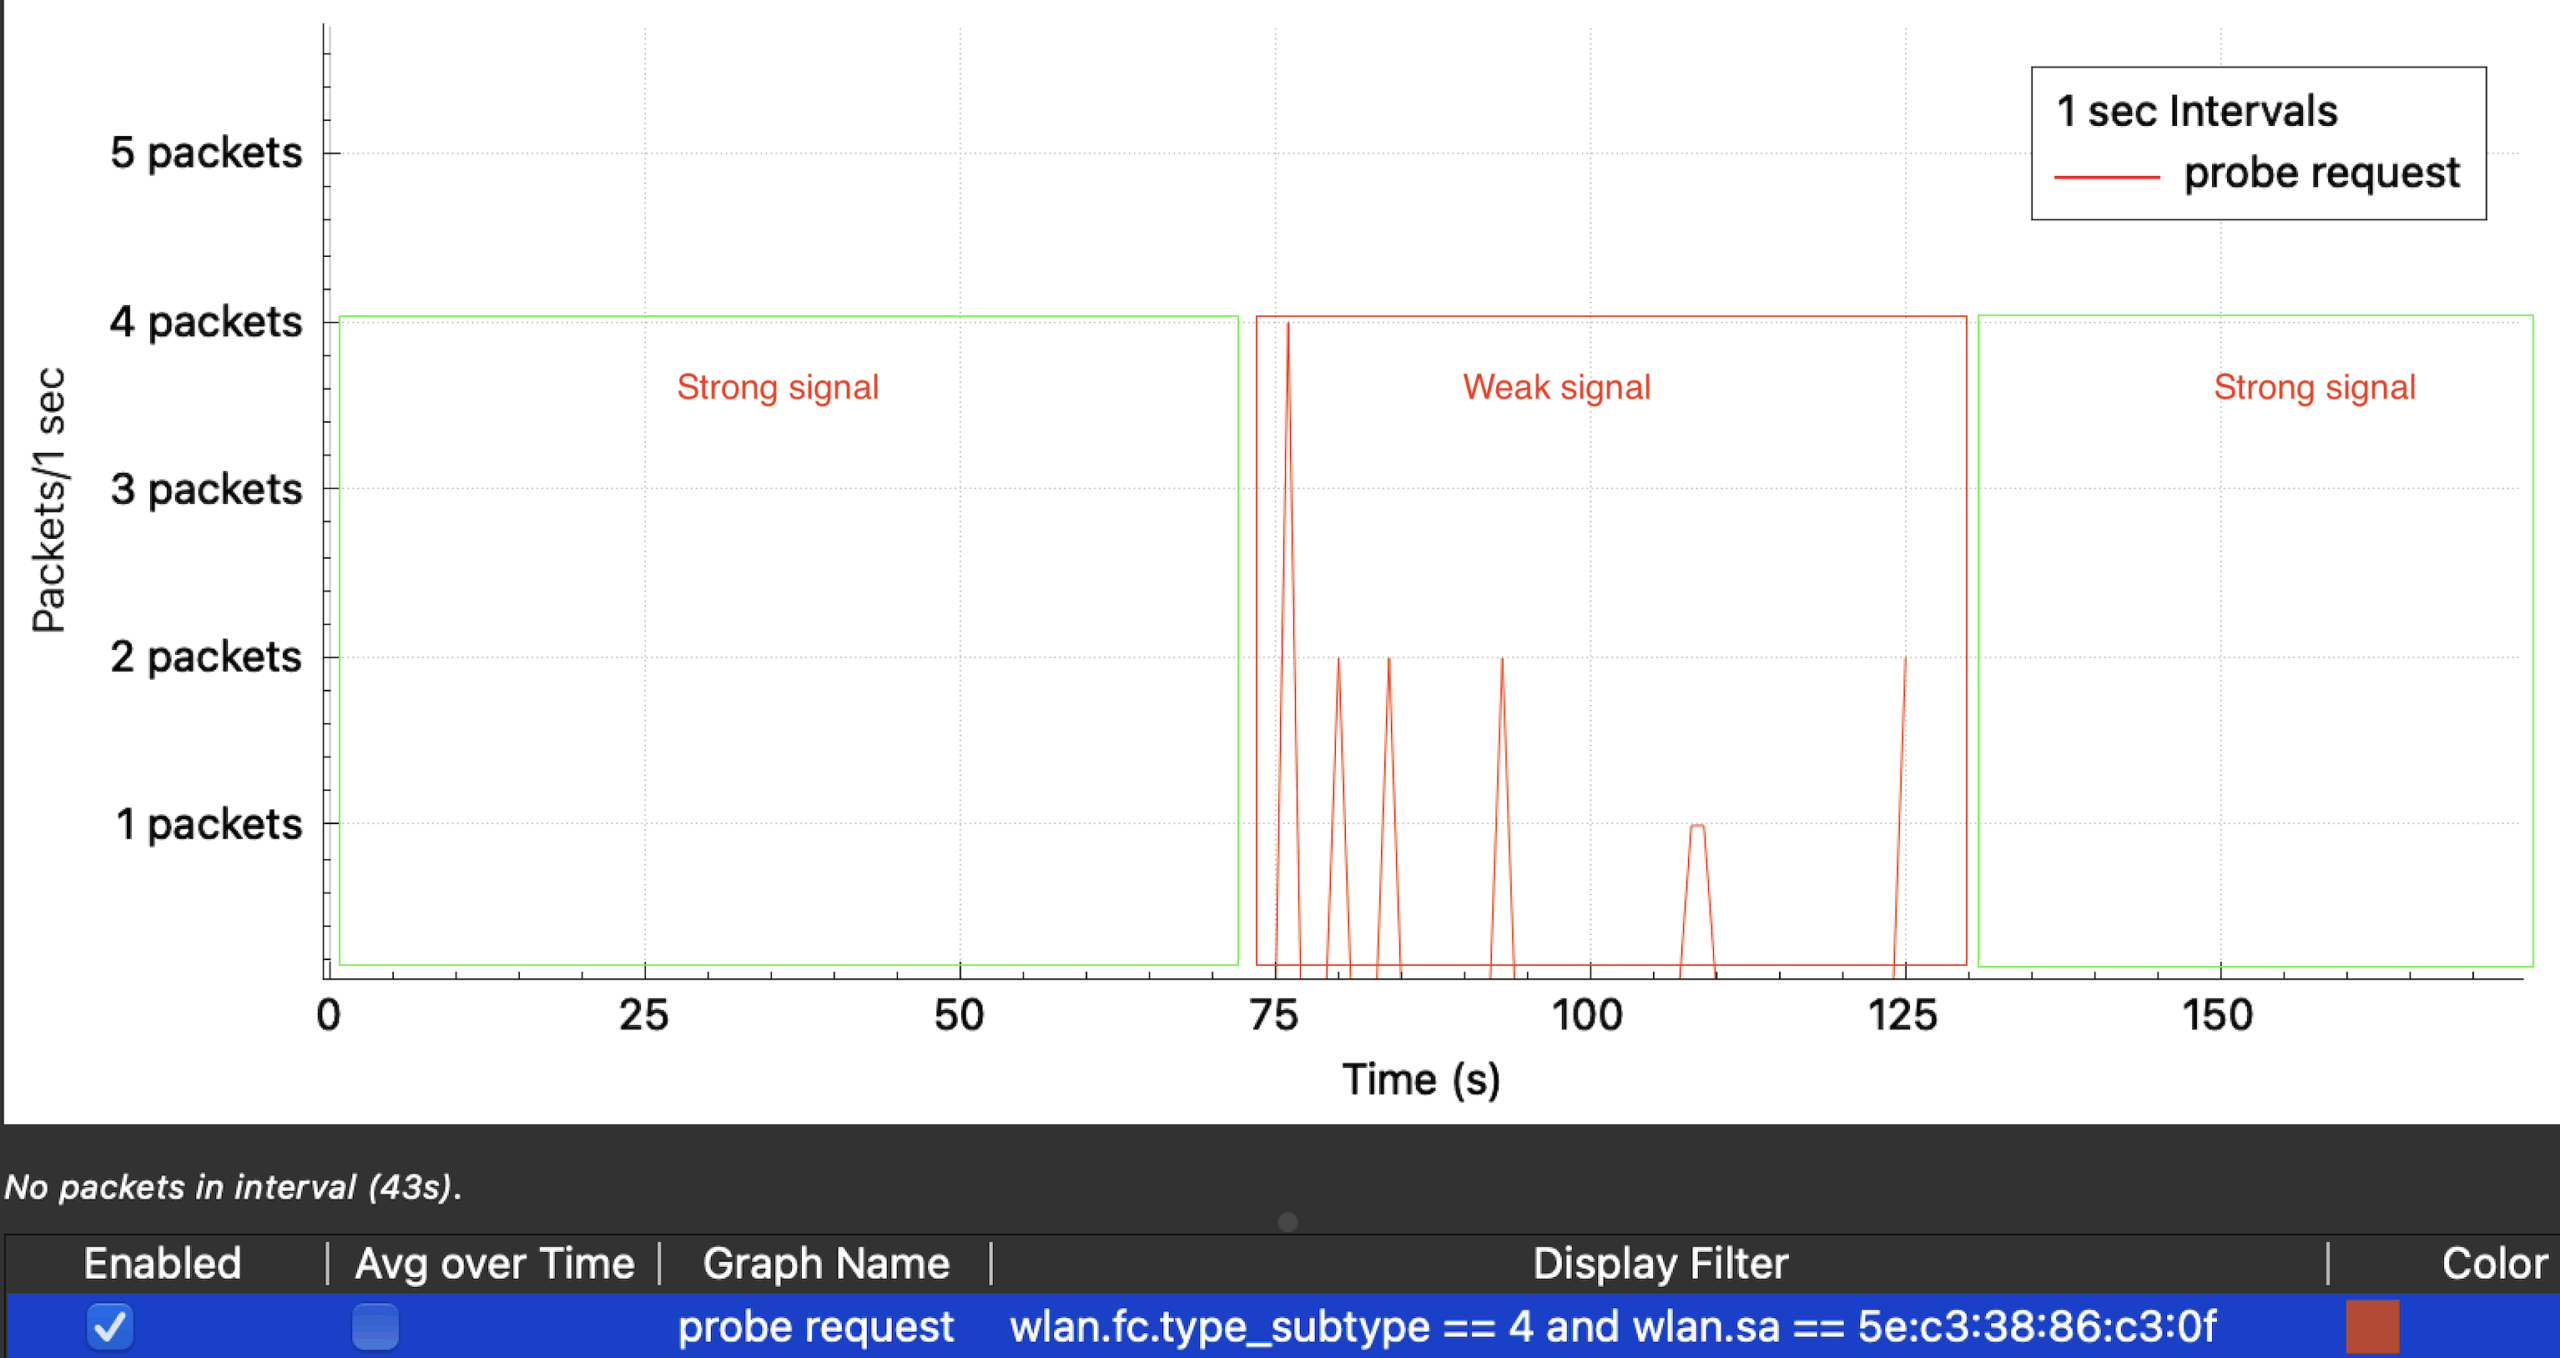The image size is (2560, 1358).
Task: Click the Avg over Time column header
Action: pos(494,1264)
